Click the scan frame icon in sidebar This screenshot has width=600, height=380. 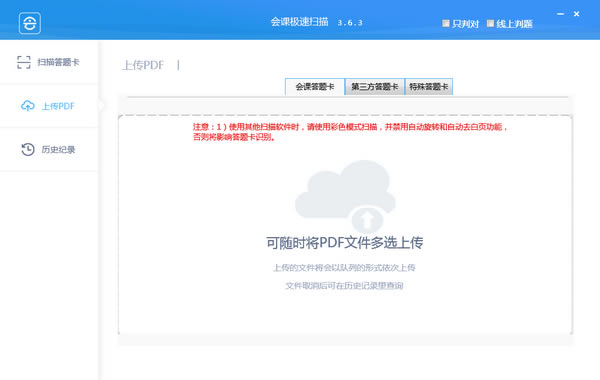(x=24, y=62)
